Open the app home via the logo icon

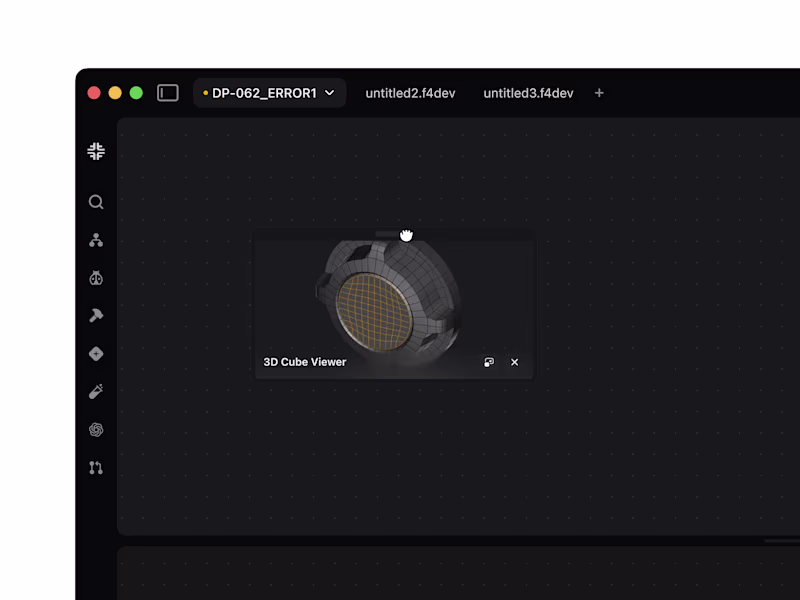96,151
